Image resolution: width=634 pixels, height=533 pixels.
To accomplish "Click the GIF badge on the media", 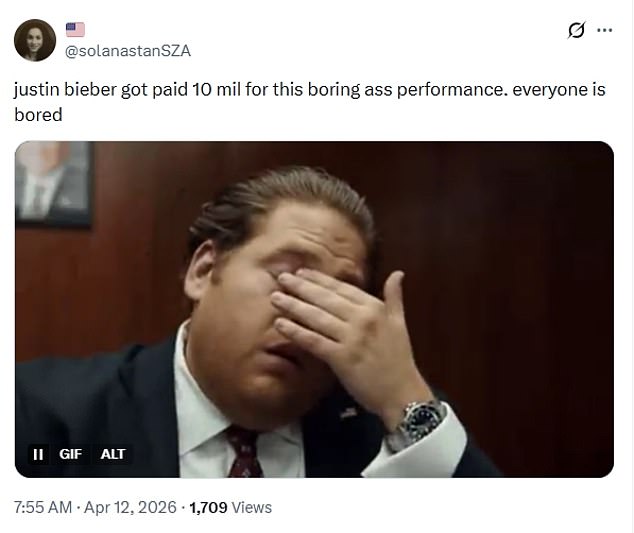I will pos(70,454).
